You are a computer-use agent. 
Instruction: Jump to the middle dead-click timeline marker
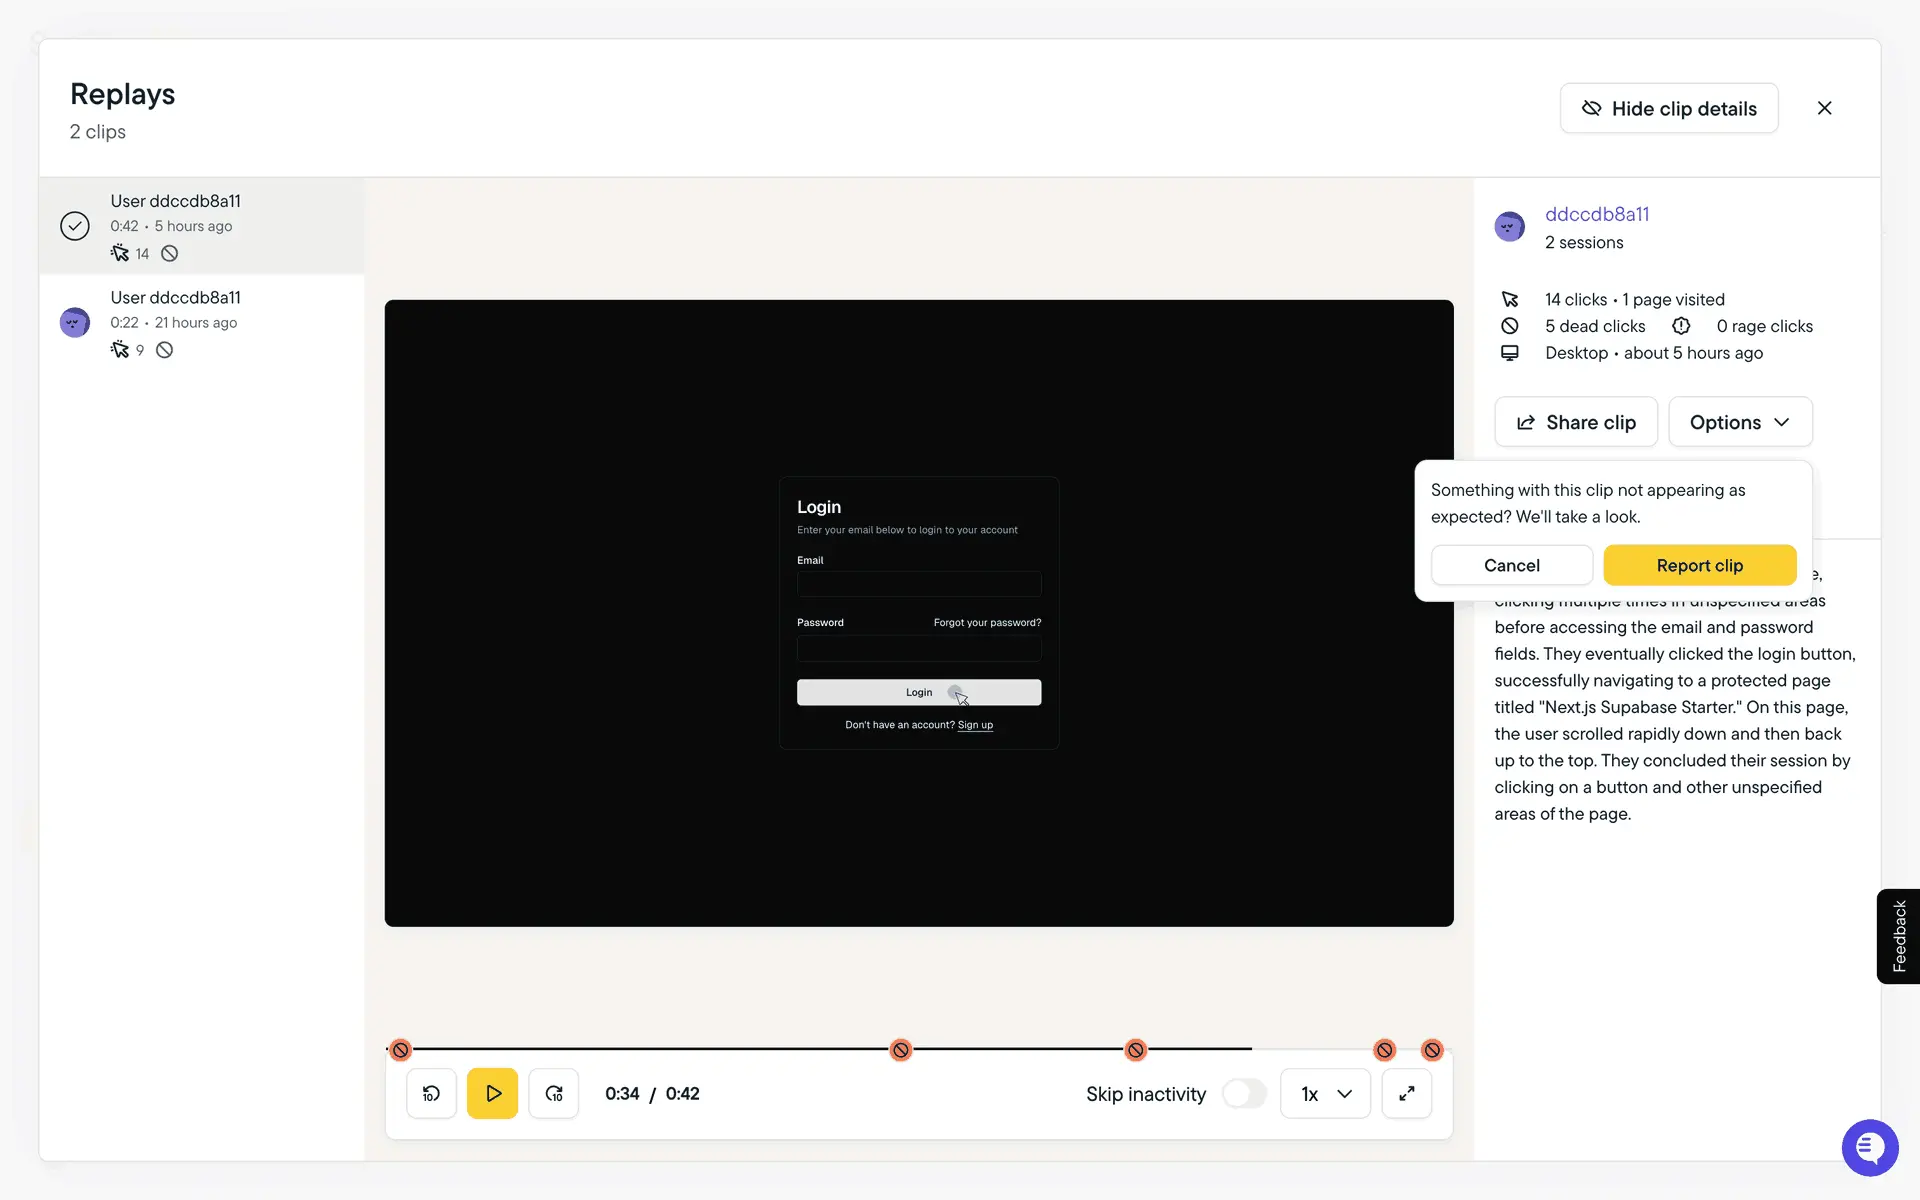[901, 1050]
